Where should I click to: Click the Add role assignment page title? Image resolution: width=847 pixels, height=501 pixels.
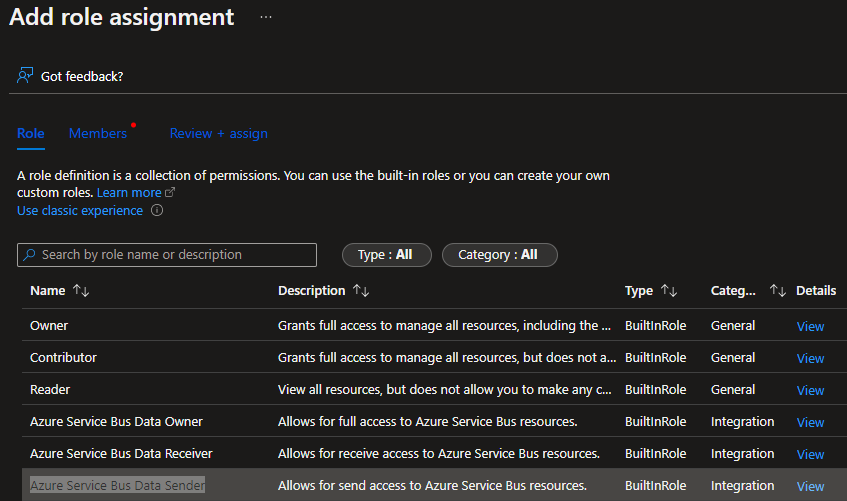click(122, 17)
